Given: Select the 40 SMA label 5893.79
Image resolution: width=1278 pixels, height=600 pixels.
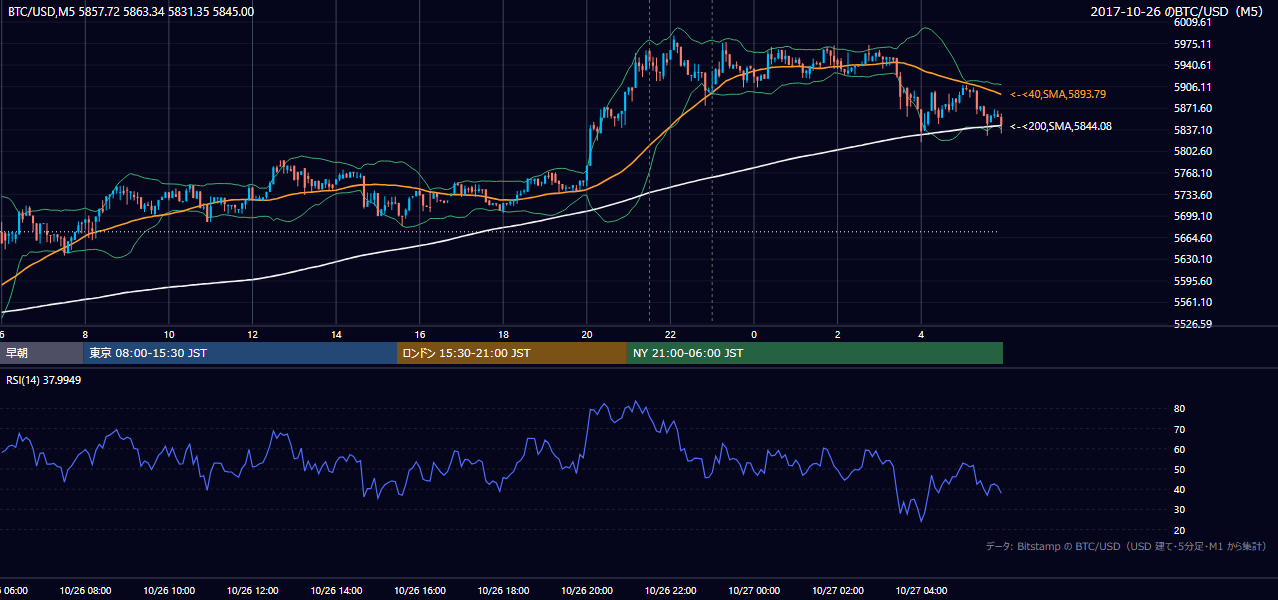Looking at the screenshot, I should click(x=1058, y=94).
